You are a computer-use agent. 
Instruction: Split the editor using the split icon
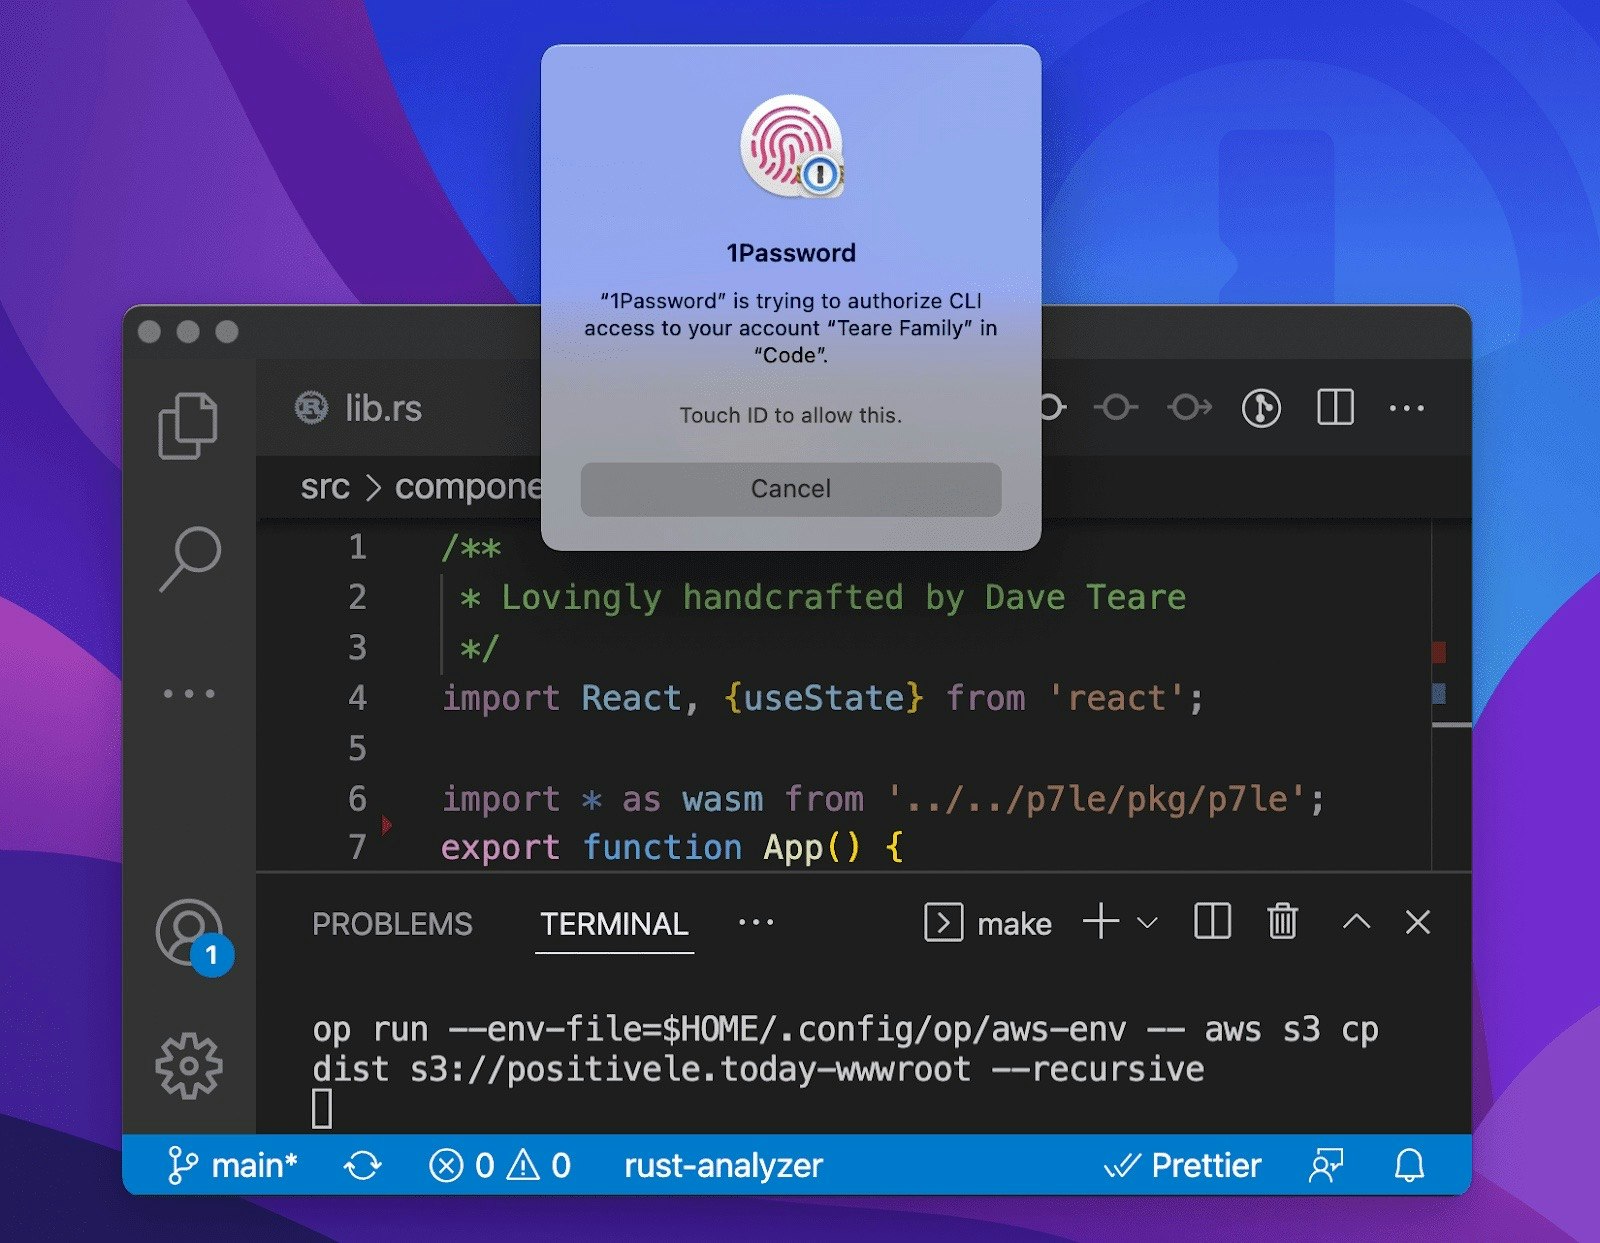pos(1334,408)
